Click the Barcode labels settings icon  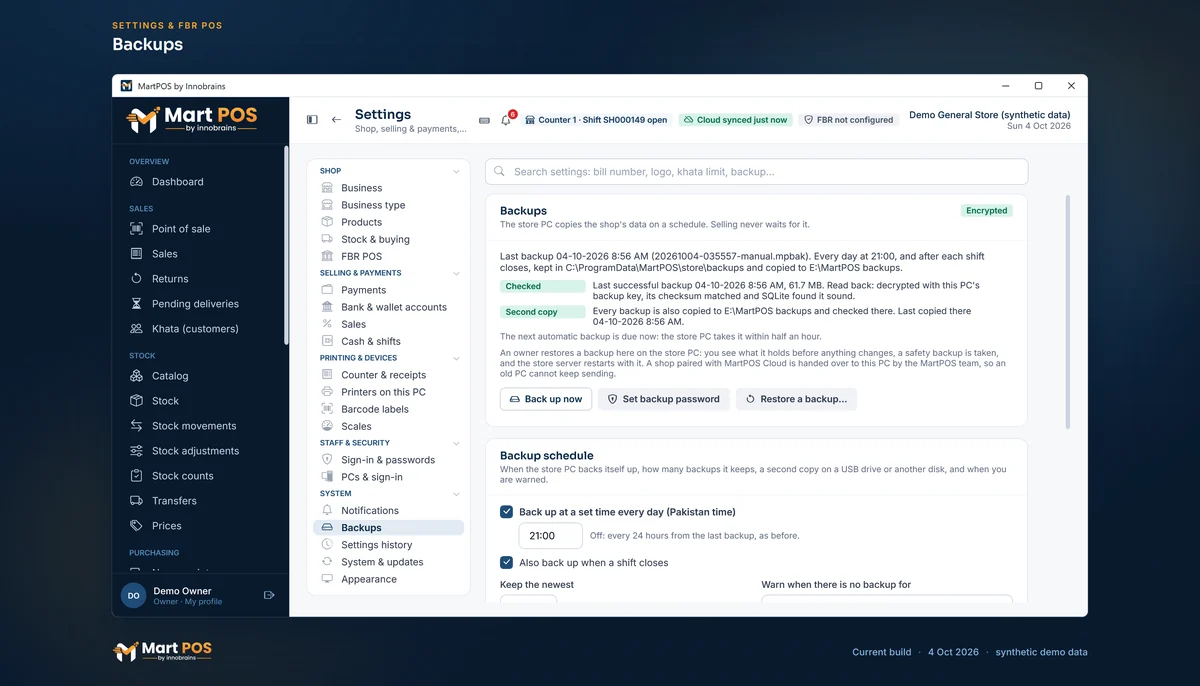coord(327,409)
